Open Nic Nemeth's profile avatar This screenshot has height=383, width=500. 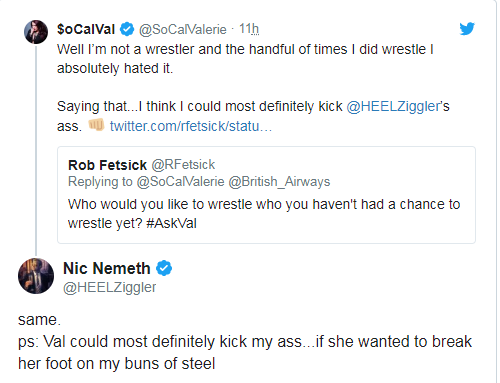pos(36,276)
